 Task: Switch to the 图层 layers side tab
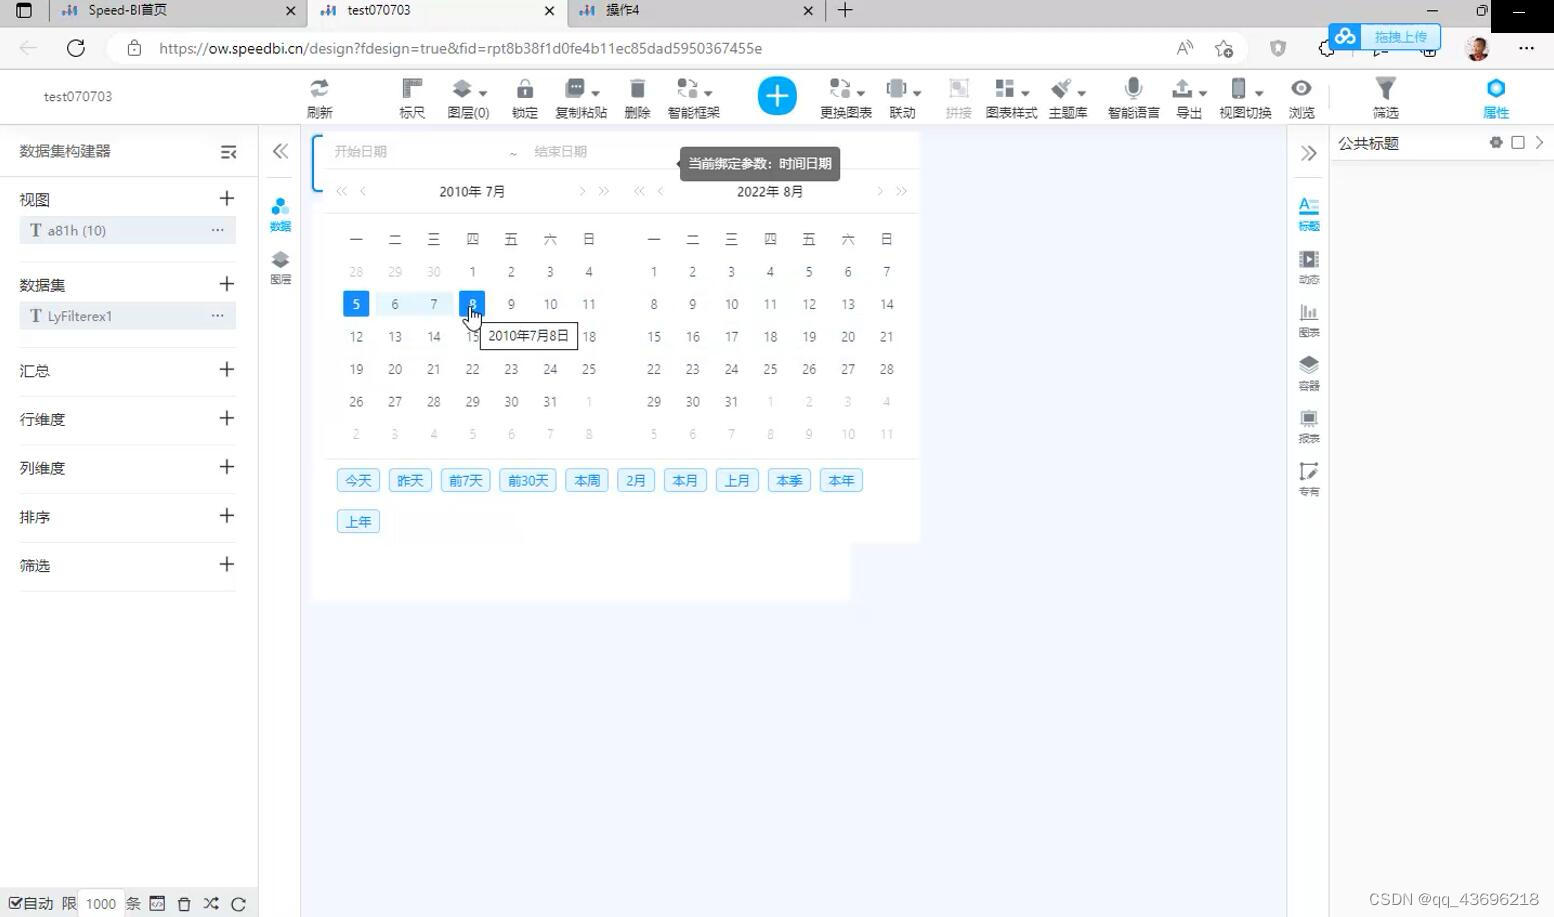(280, 268)
